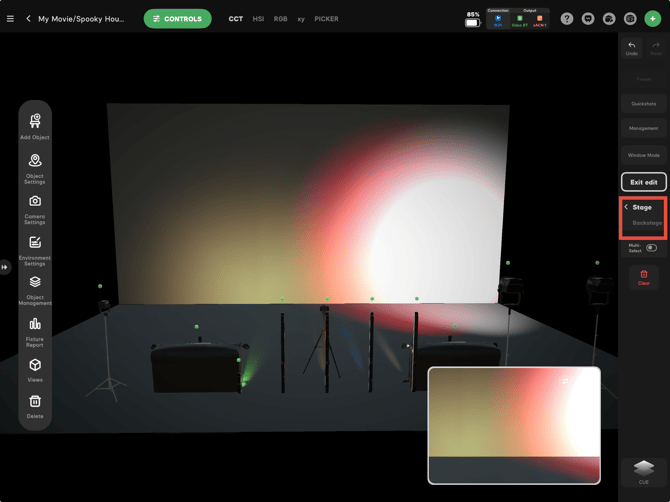Open the green CONTROLS panel
The width and height of the screenshot is (670, 502).
177,19
